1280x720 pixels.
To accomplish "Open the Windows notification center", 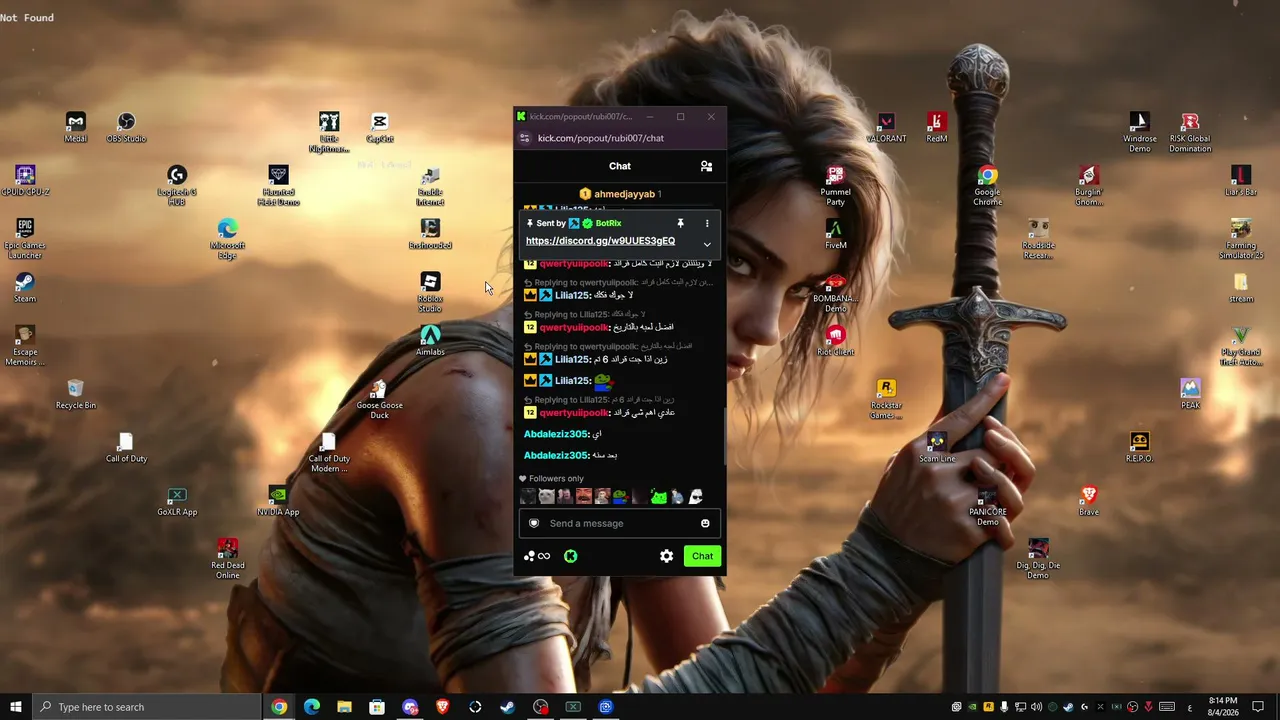I will pyautogui.click(x=1258, y=707).
